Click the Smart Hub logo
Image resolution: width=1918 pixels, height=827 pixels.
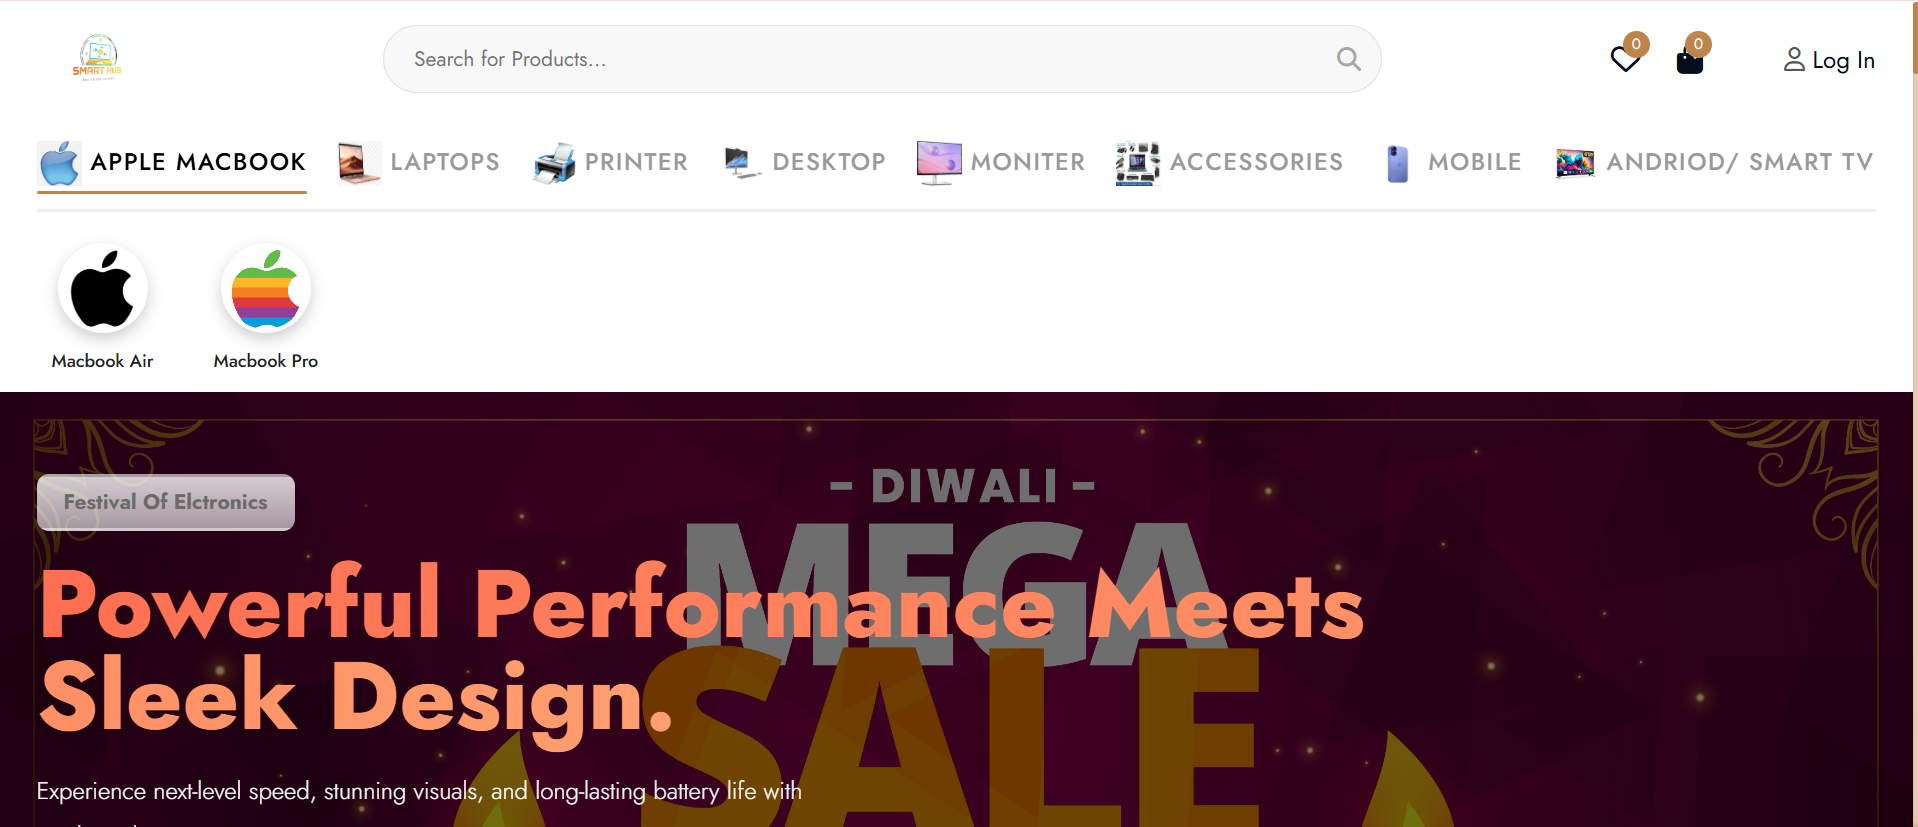pos(97,58)
